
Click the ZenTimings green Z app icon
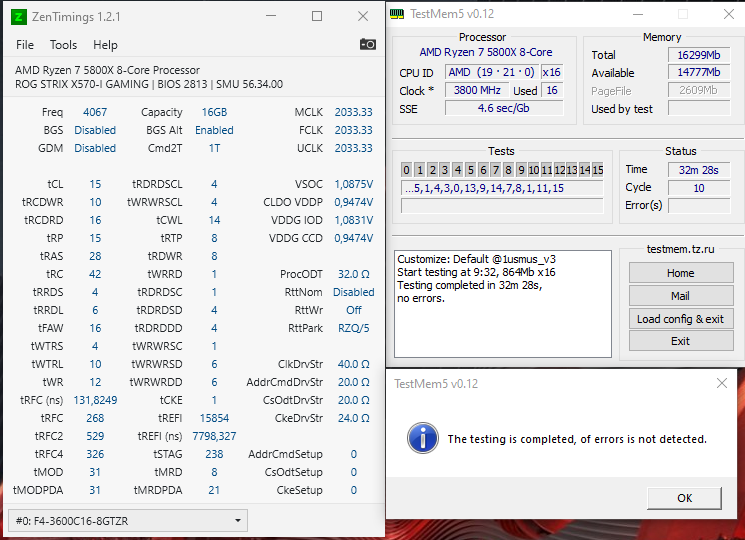click(x=18, y=17)
